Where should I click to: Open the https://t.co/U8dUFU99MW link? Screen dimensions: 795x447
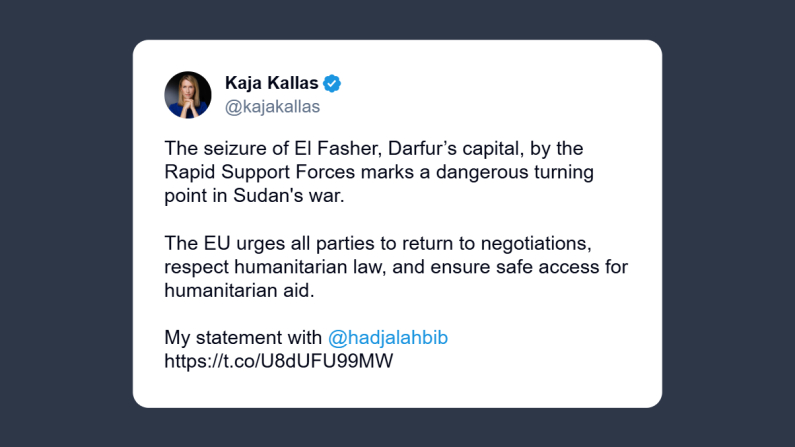pyautogui.click(x=279, y=361)
